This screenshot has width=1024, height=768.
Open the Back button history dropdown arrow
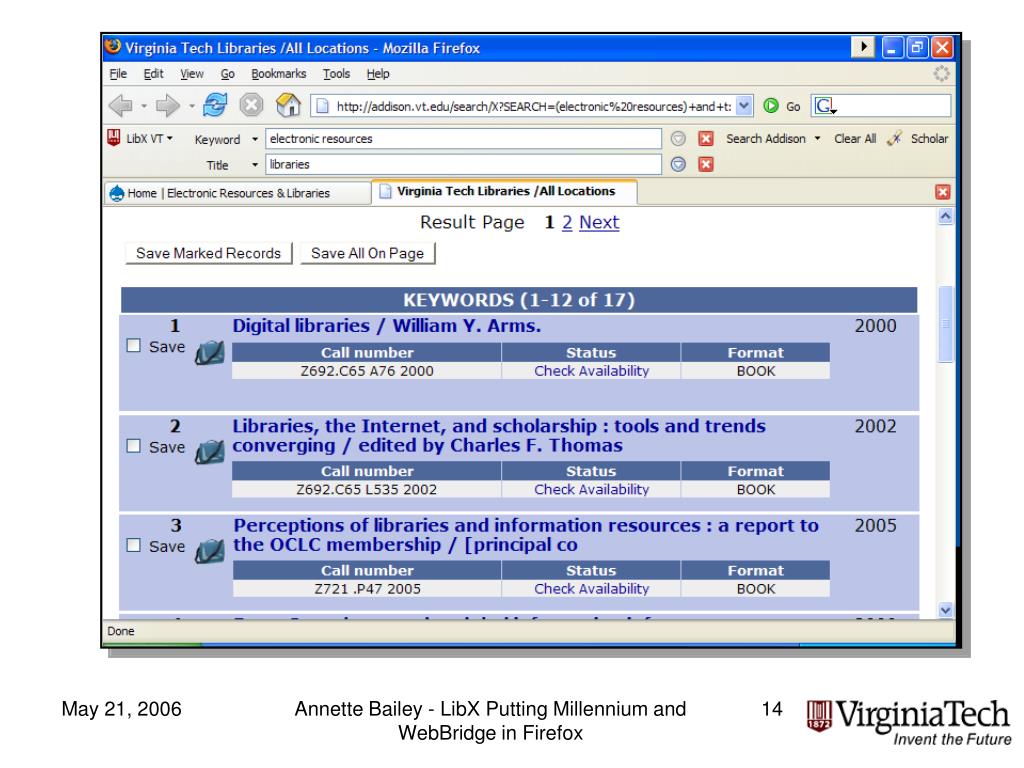144,106
